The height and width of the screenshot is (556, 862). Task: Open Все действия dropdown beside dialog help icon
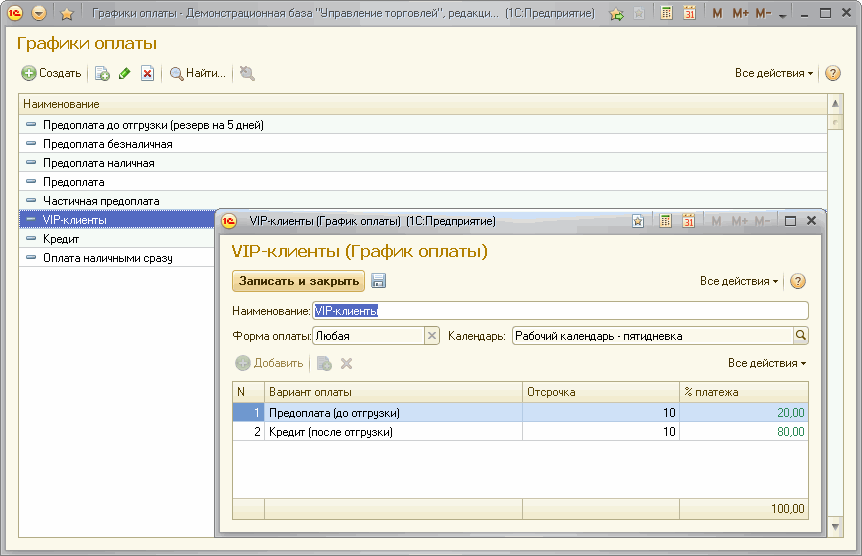point(739,281)
